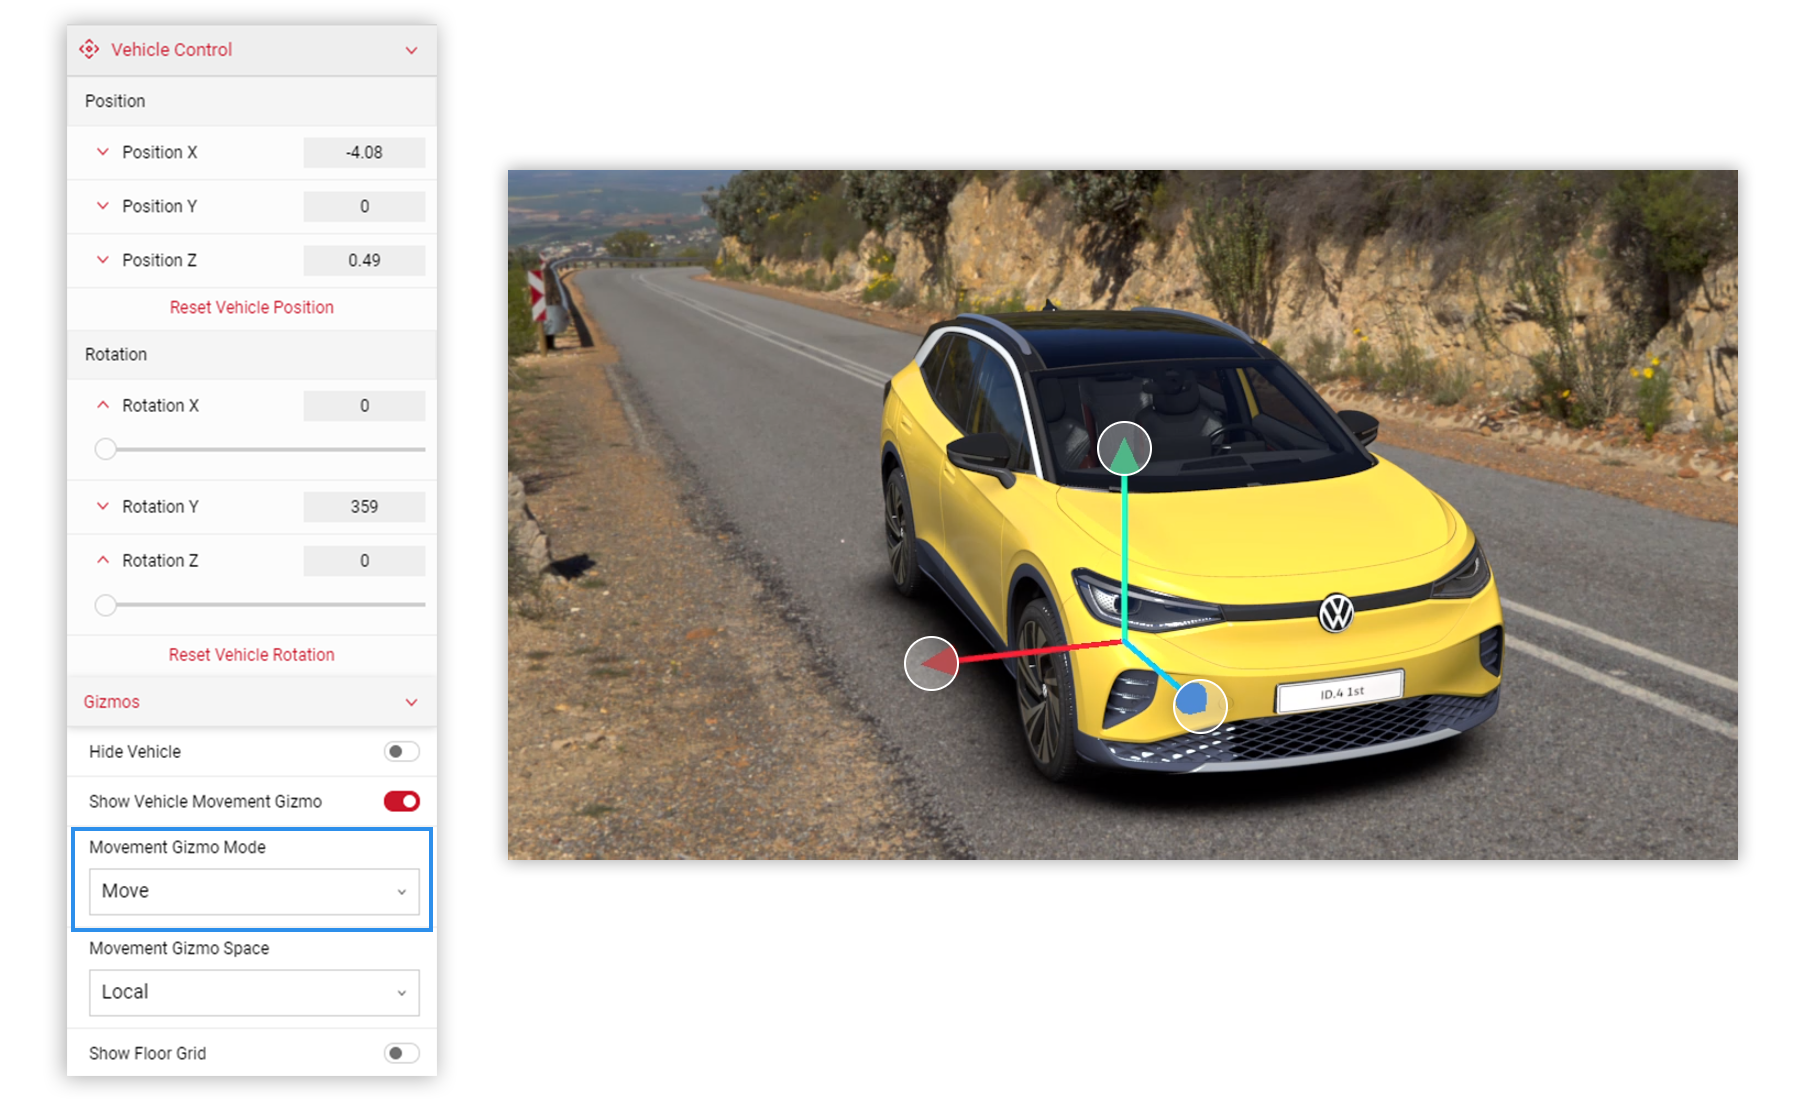Enable the Show Floor Grid switch
Screen dimensions: 1800x1100
(x=401, y=1053)
